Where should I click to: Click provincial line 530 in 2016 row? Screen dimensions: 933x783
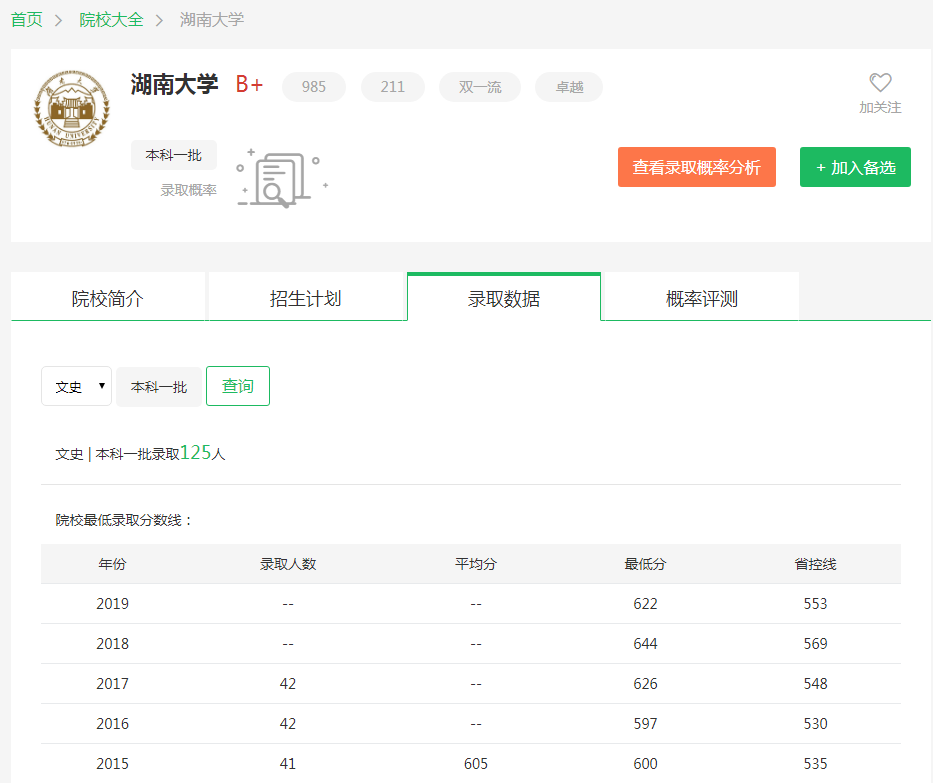tap(815, 723)
